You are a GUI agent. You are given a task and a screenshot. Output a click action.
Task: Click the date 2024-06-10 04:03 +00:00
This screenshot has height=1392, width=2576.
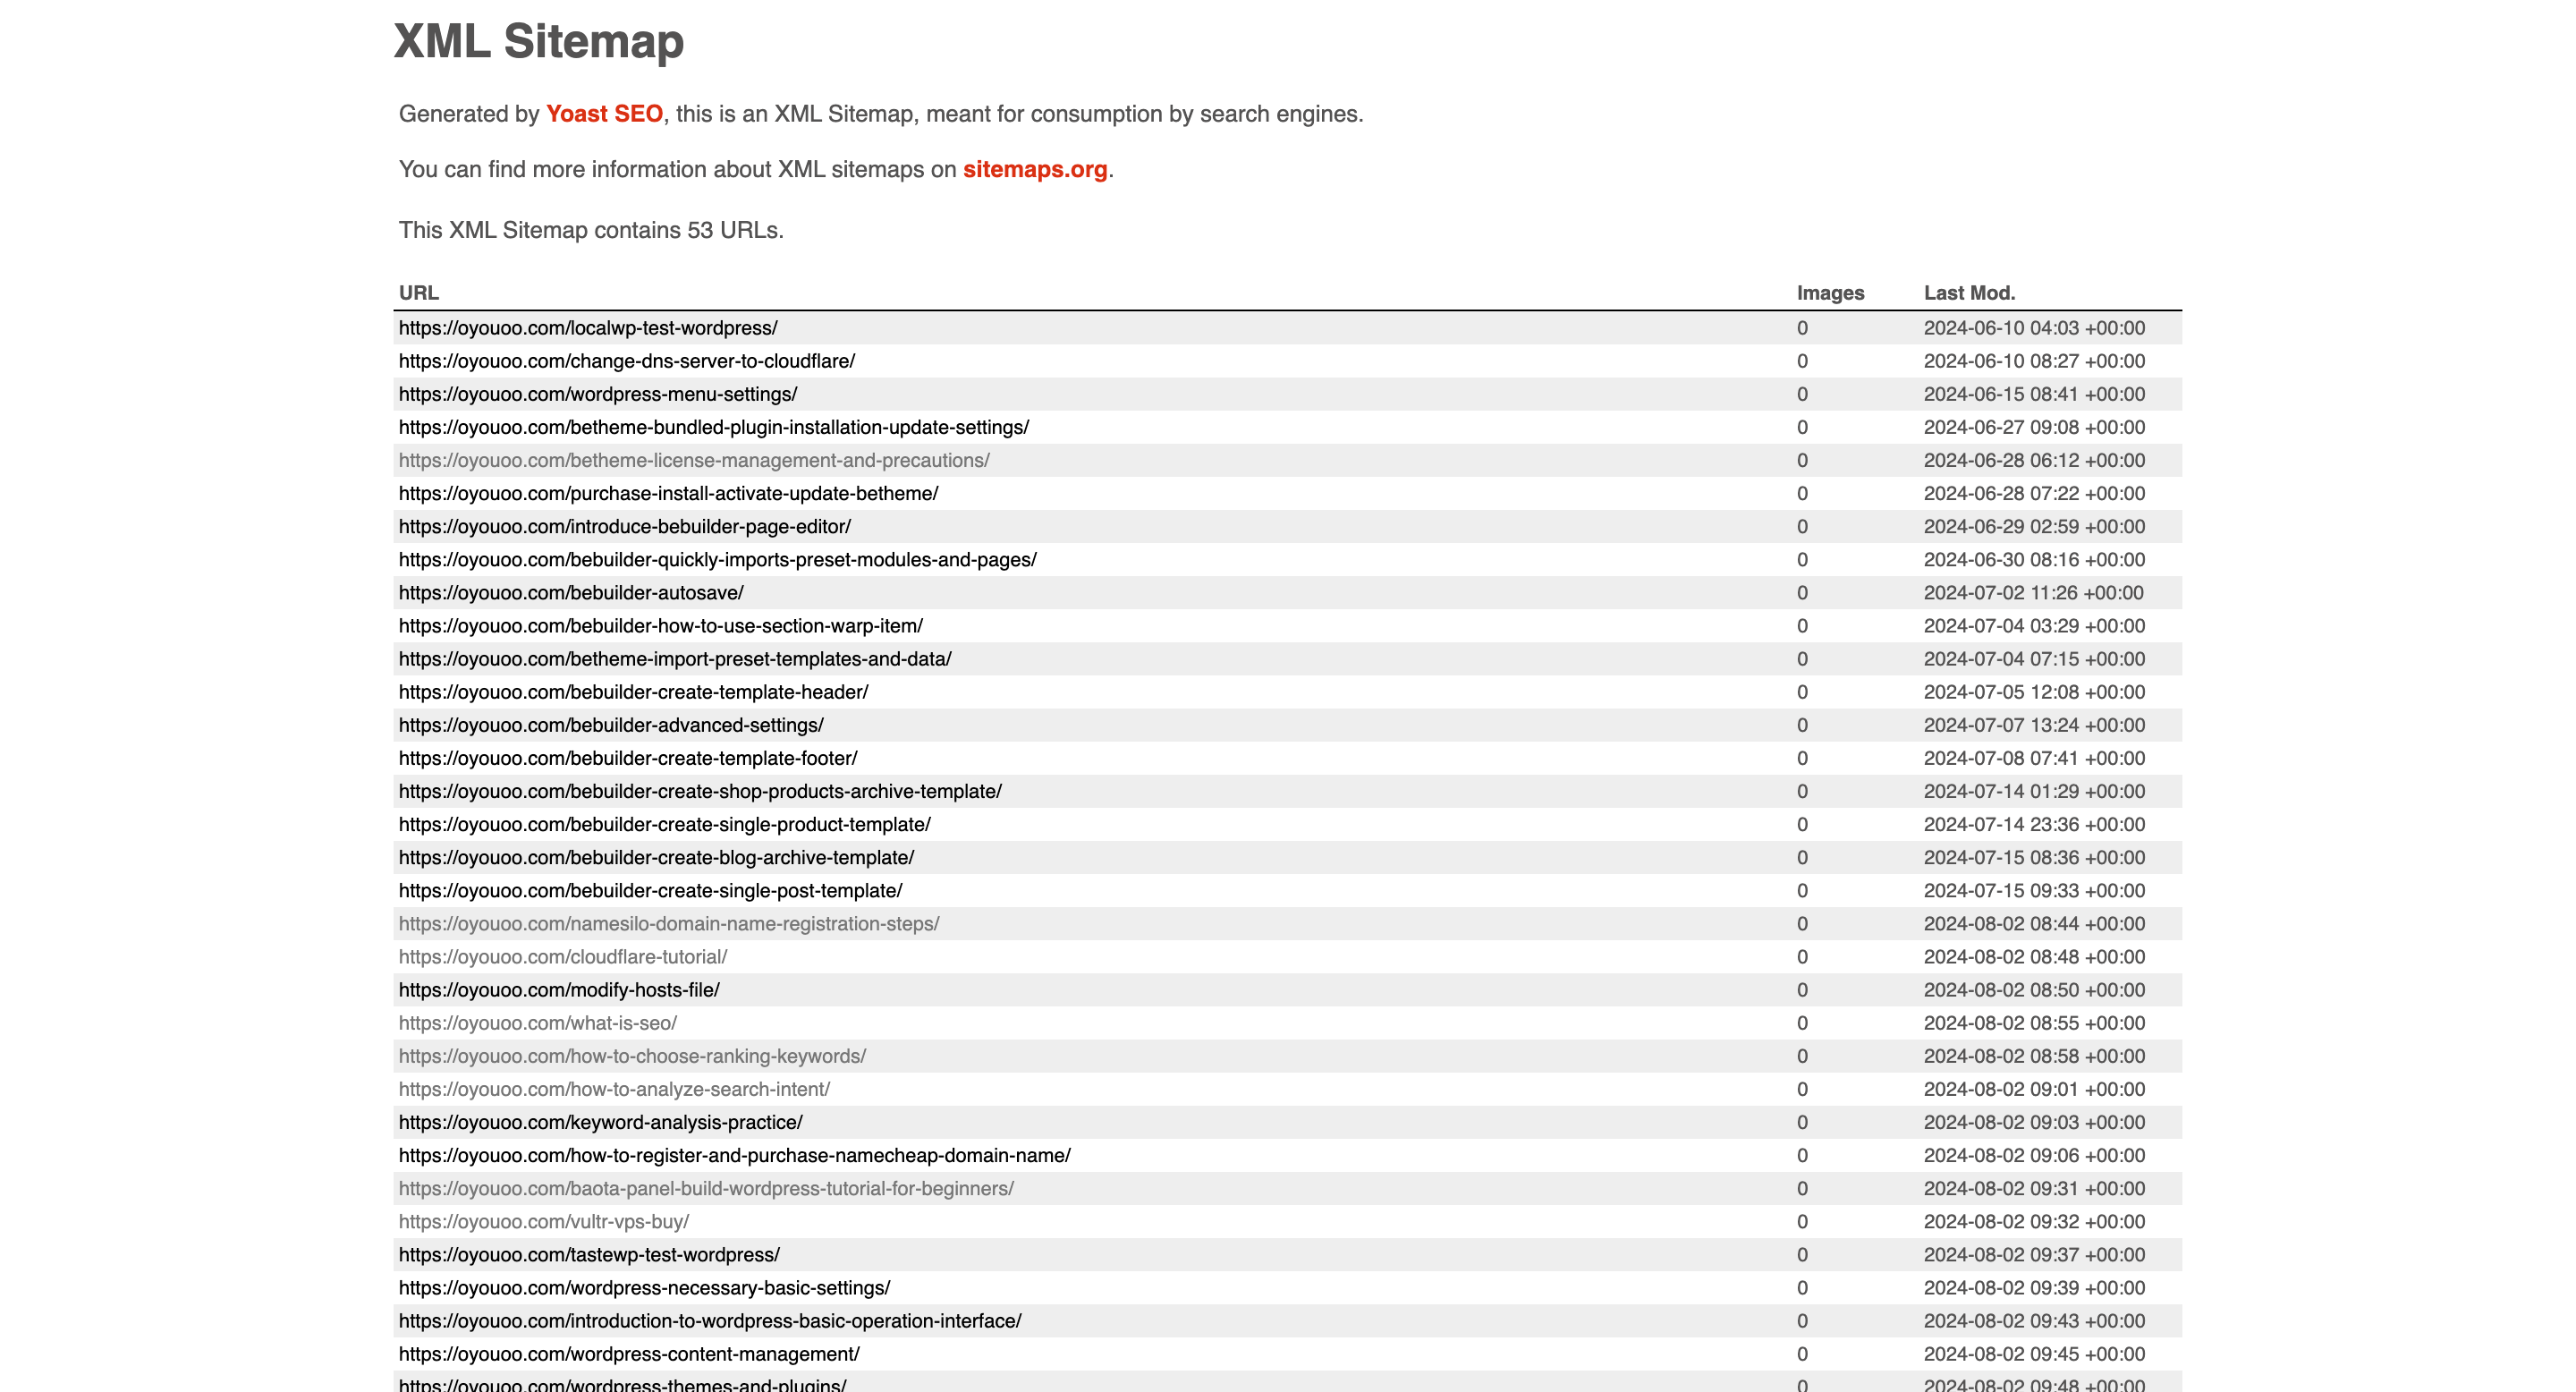2034,328
